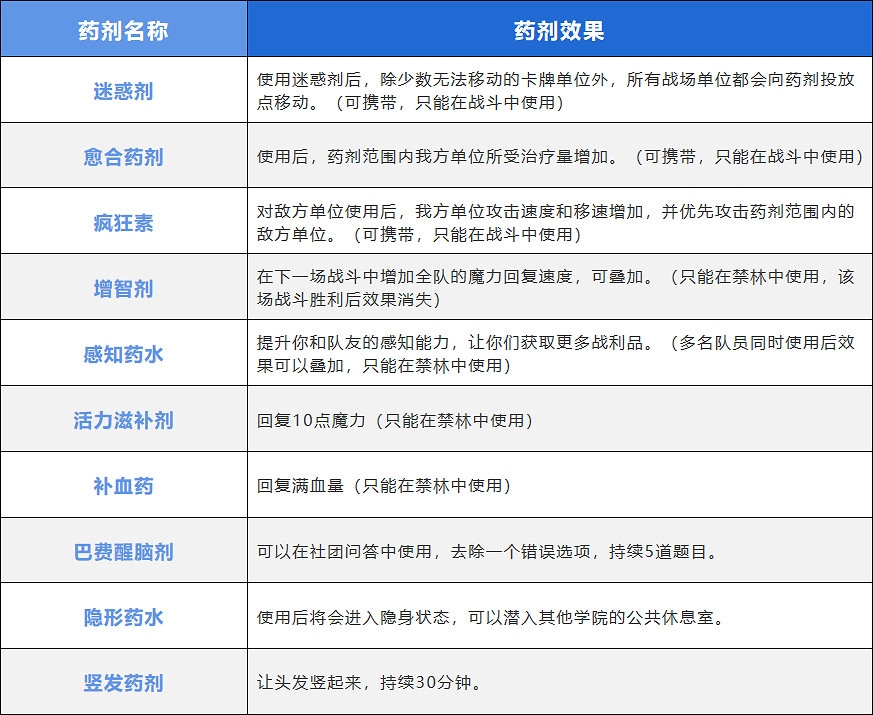The image size is (873, 715).
Task: Click the 疯狂素 table cell
Action: (124, 221)
